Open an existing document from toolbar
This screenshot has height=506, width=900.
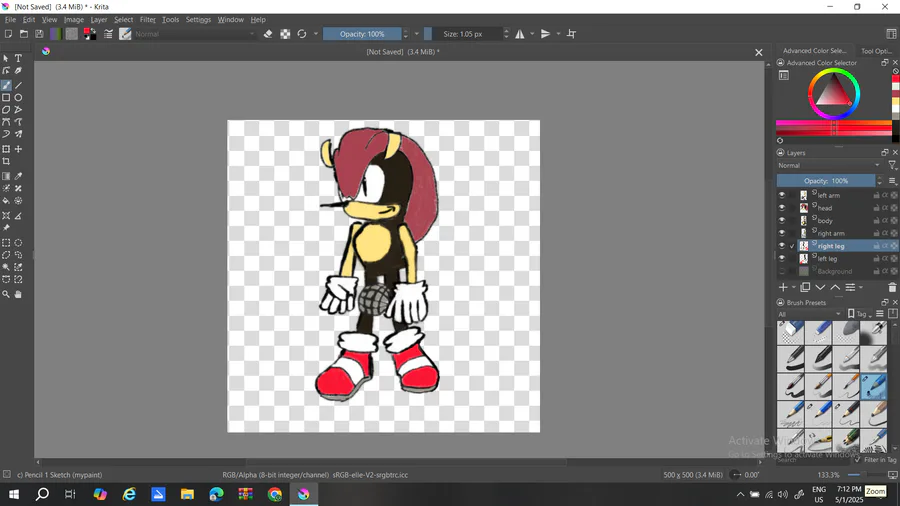click(x=24, y=34)
